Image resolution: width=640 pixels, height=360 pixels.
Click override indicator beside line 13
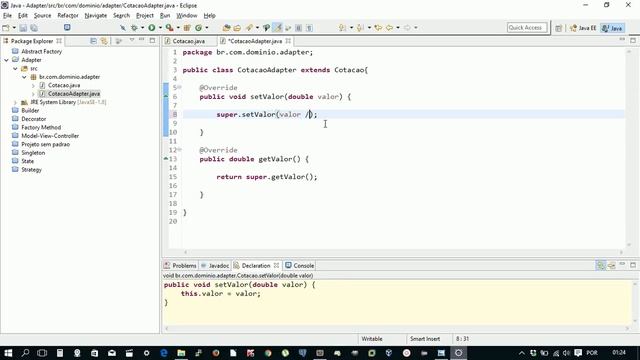click(166, 158)
